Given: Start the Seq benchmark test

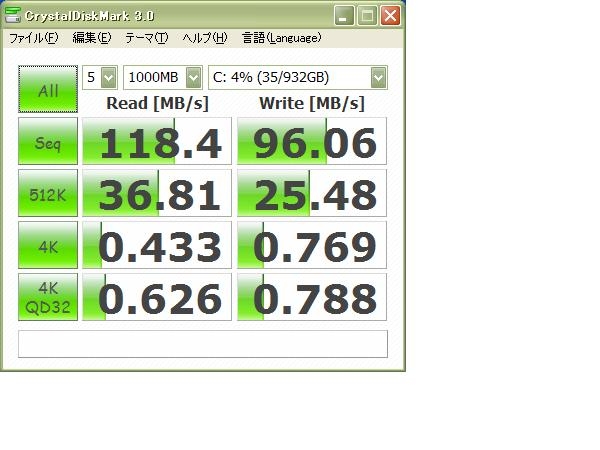Looking at the screenshot, I should point(48,141).
